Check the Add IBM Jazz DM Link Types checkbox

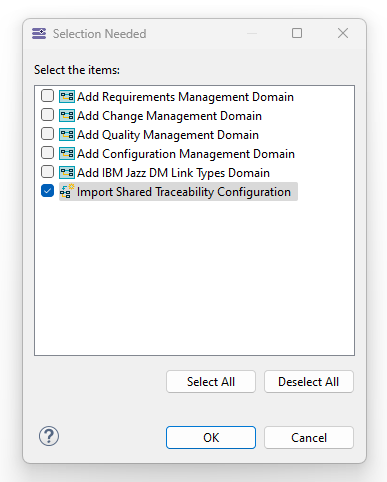[x=47, y=172]
